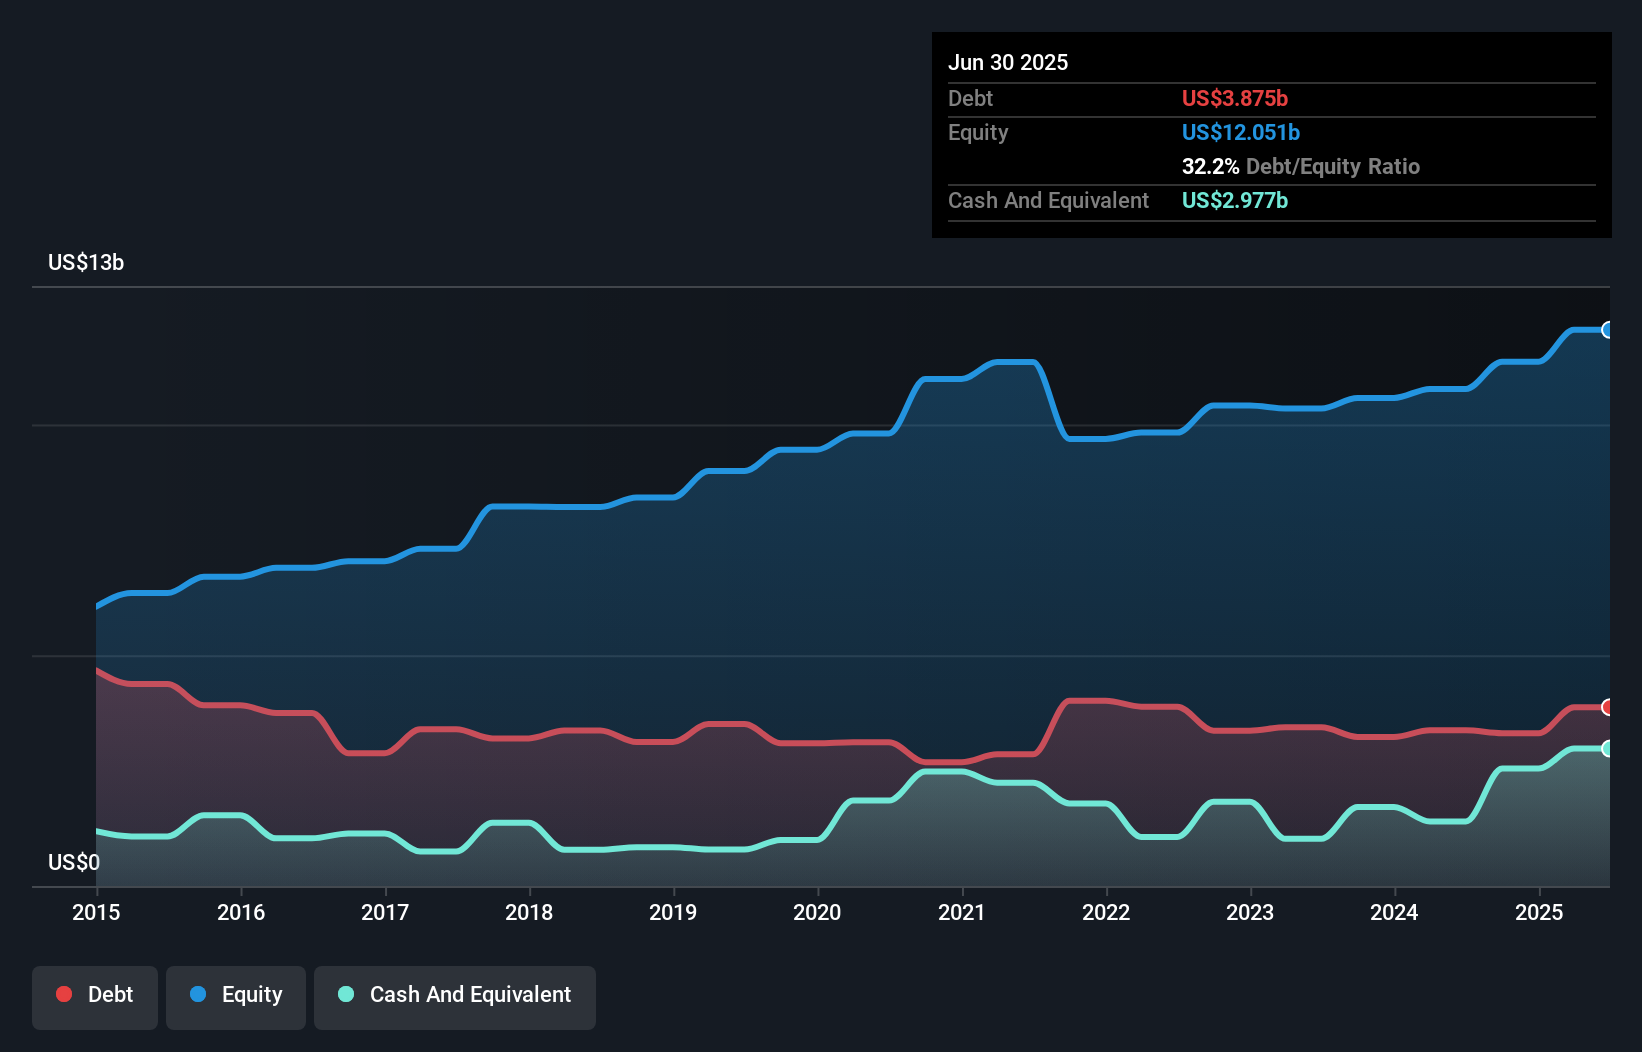Click the US$3.875b Debt value
The width and height of the screenshot is (1642, 1052).
1236,98
